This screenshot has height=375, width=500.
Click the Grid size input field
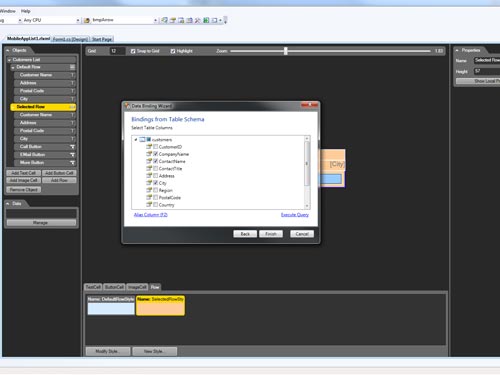coord(117,51)
